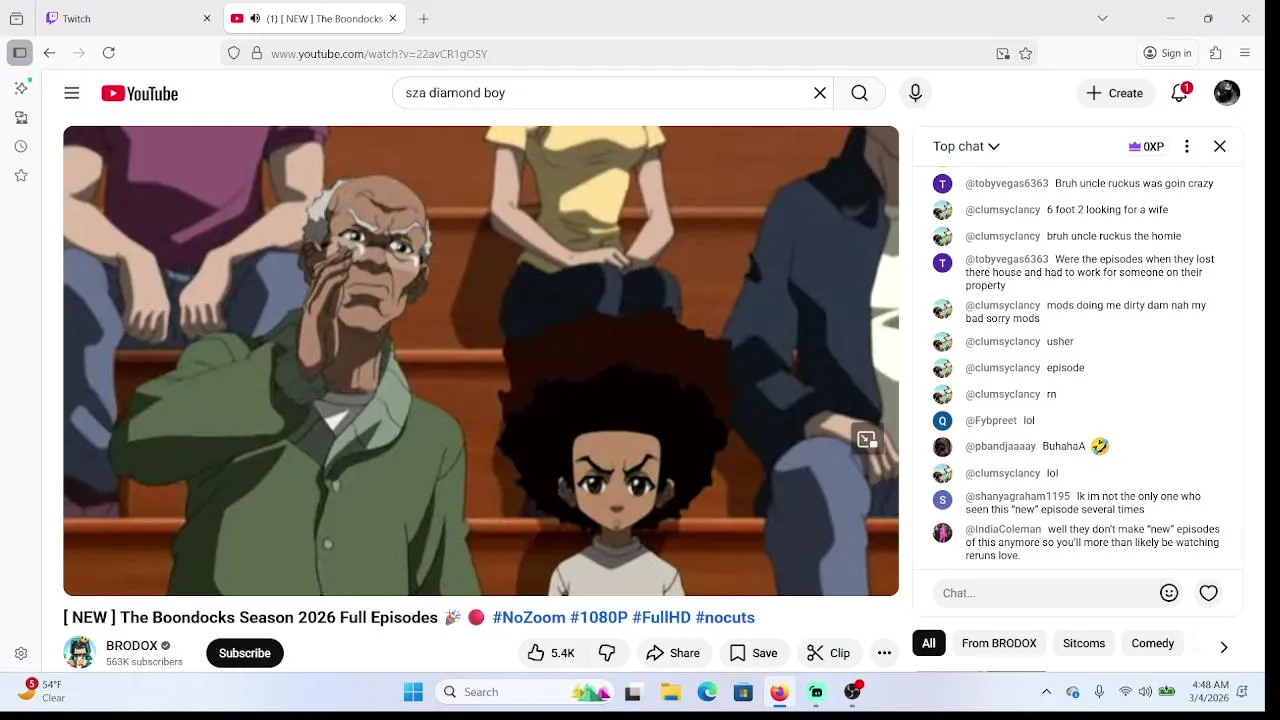
Task: Open the 0XP channel points badge
Action: 1146,146
